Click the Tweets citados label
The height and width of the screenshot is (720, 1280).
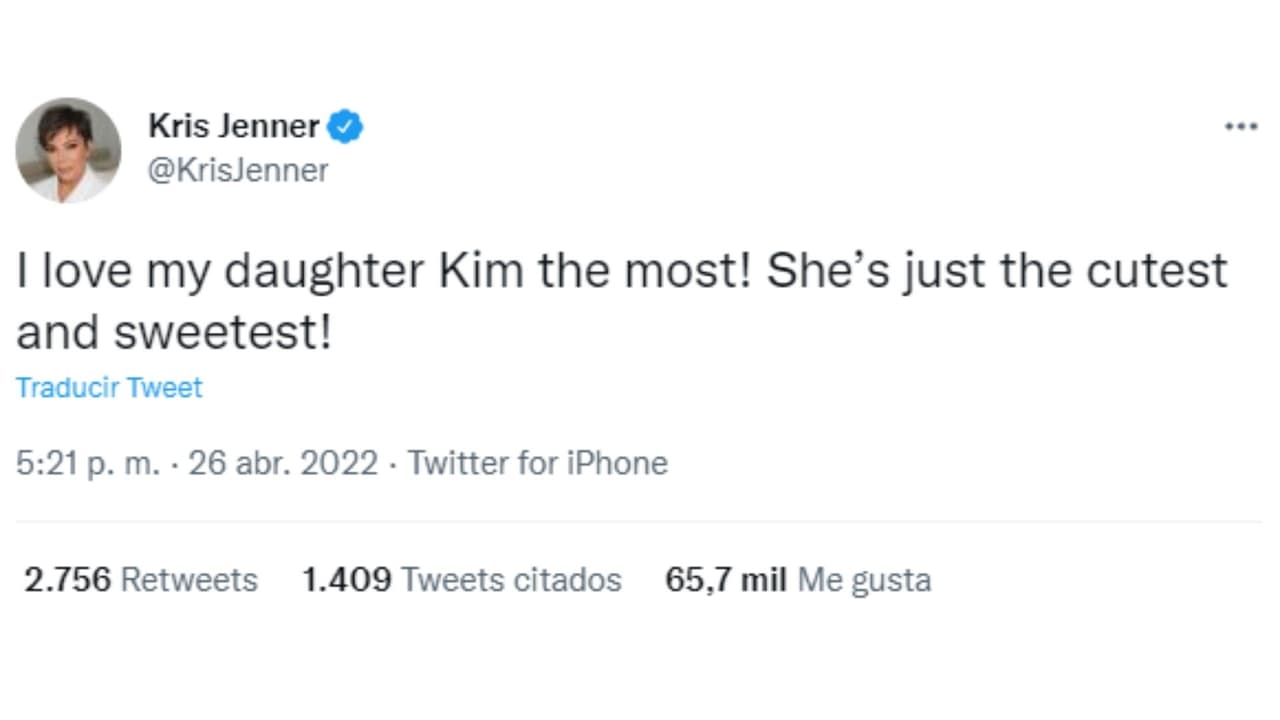click(x=510, y=579)
